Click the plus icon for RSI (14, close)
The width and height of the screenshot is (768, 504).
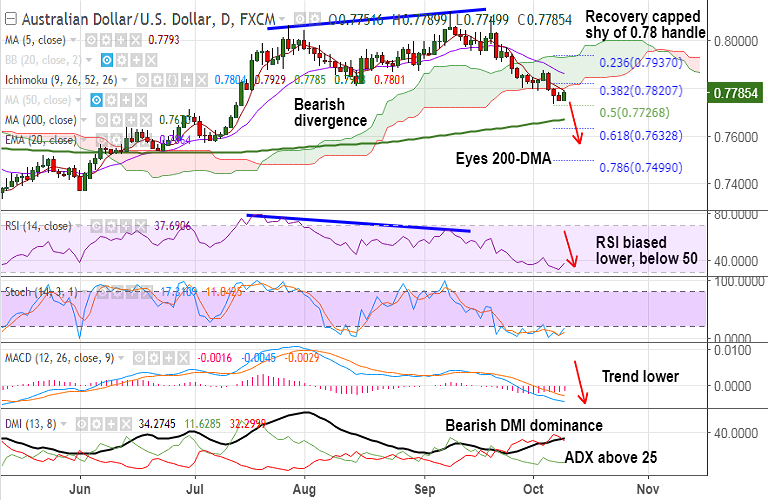[126, 226]
